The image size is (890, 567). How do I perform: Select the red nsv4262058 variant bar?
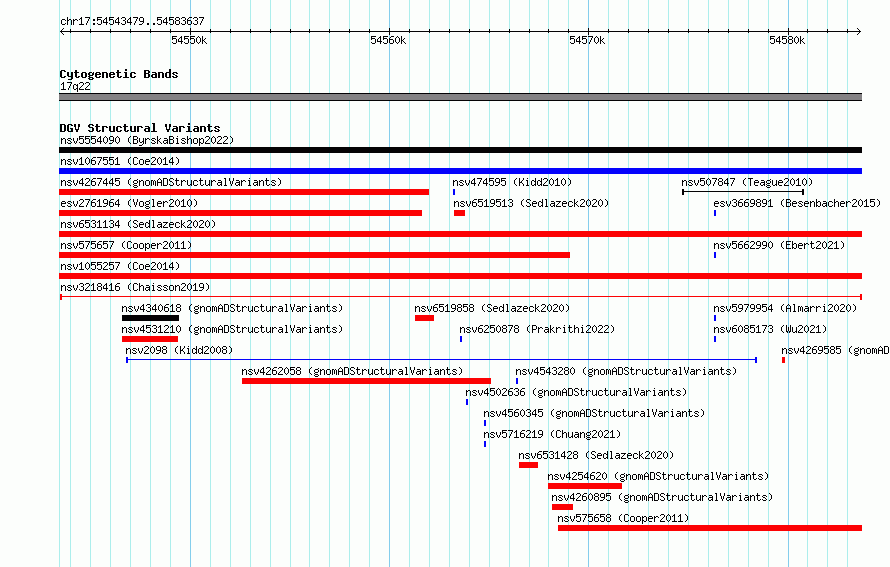point(366,381)
